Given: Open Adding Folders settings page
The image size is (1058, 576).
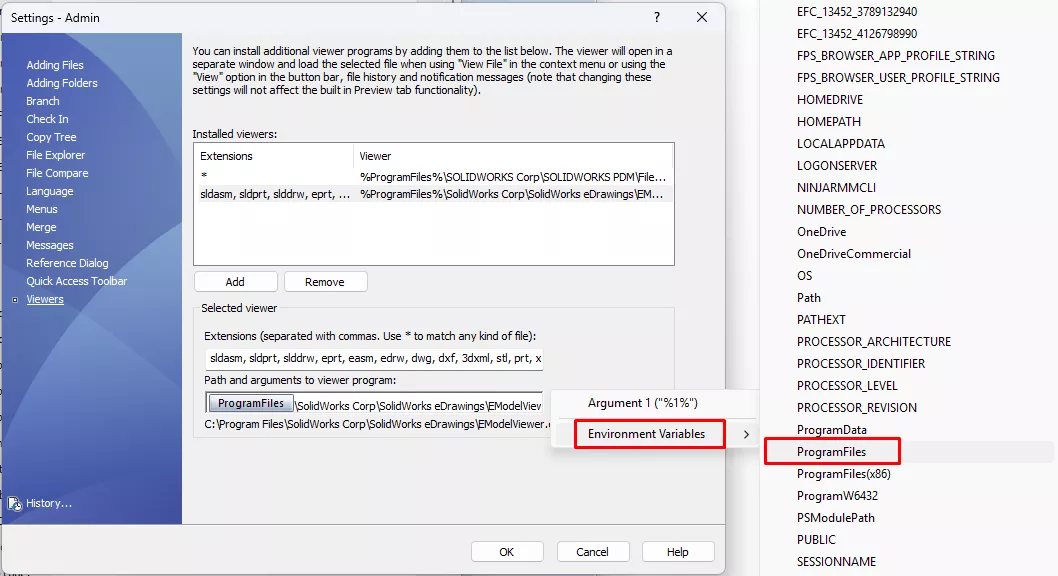Looking at the screenshot, I should pyautogui.click(x=61, y=83).
